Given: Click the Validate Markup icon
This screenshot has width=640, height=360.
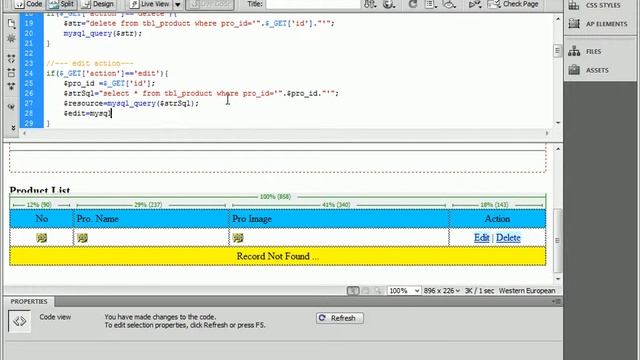Looking at the screenshot, I should (x=474, y=4).
